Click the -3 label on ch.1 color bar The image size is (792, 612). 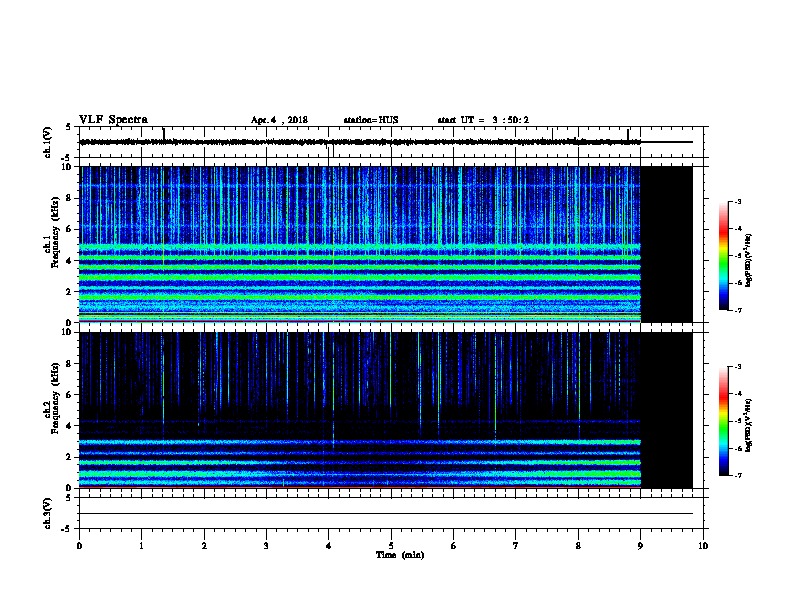pyautogui.click(x=738, y=202)
